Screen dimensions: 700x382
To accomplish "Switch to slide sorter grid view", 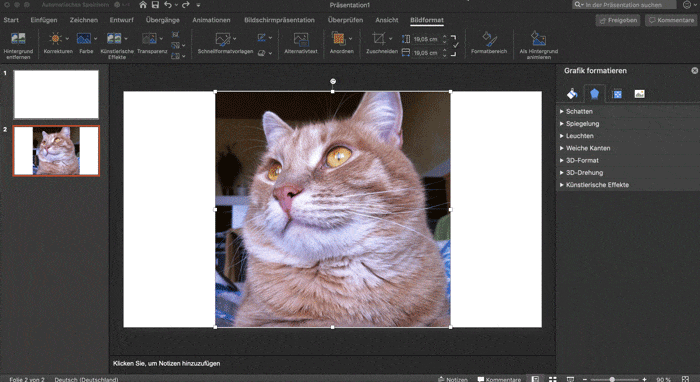I will tap(553, 379).
